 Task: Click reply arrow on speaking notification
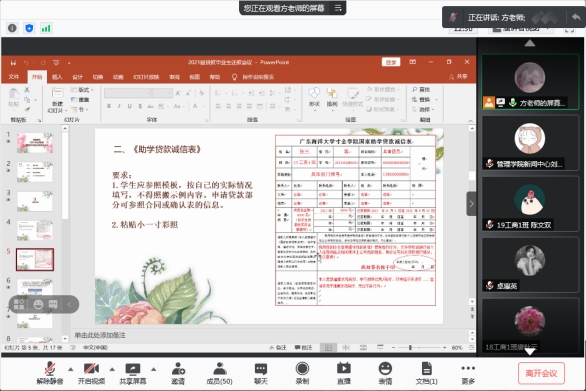point(576,17)
